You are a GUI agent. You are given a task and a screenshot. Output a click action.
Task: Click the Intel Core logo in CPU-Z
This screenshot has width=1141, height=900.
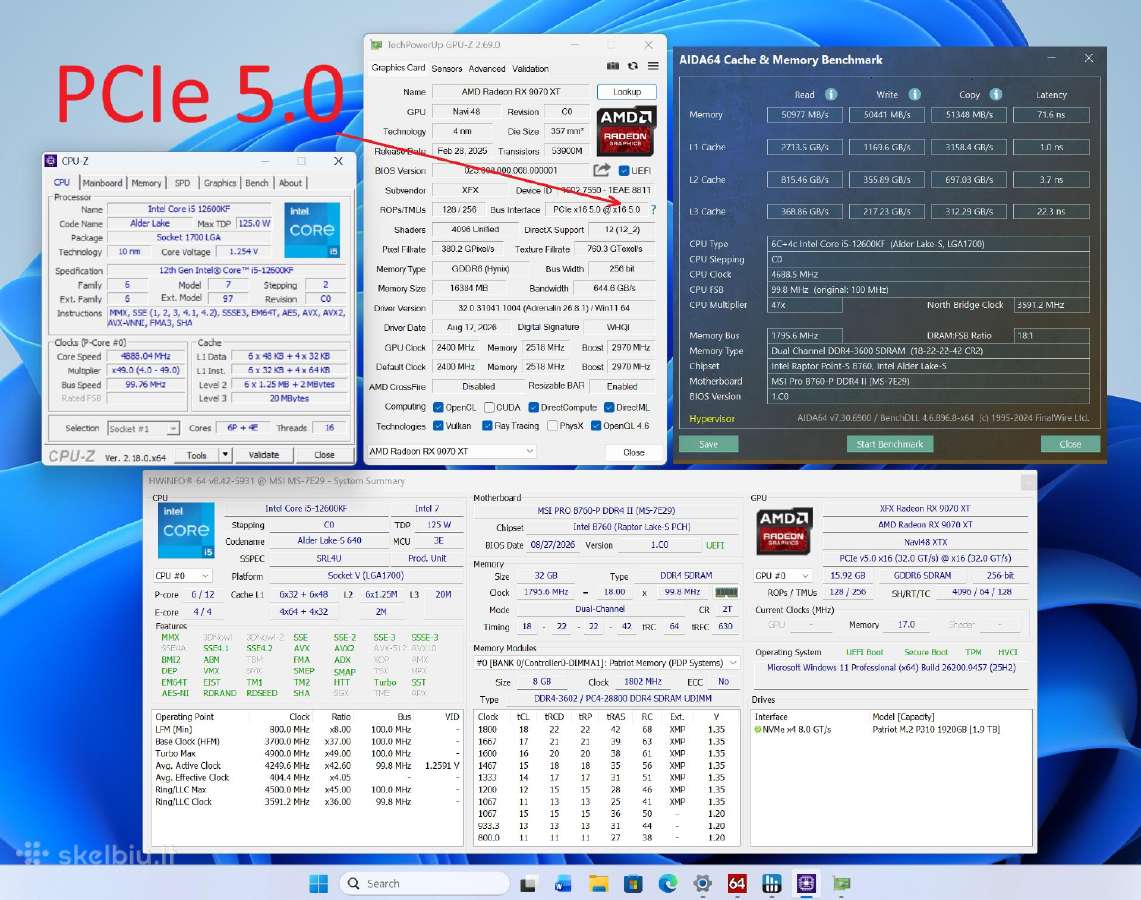311,230
